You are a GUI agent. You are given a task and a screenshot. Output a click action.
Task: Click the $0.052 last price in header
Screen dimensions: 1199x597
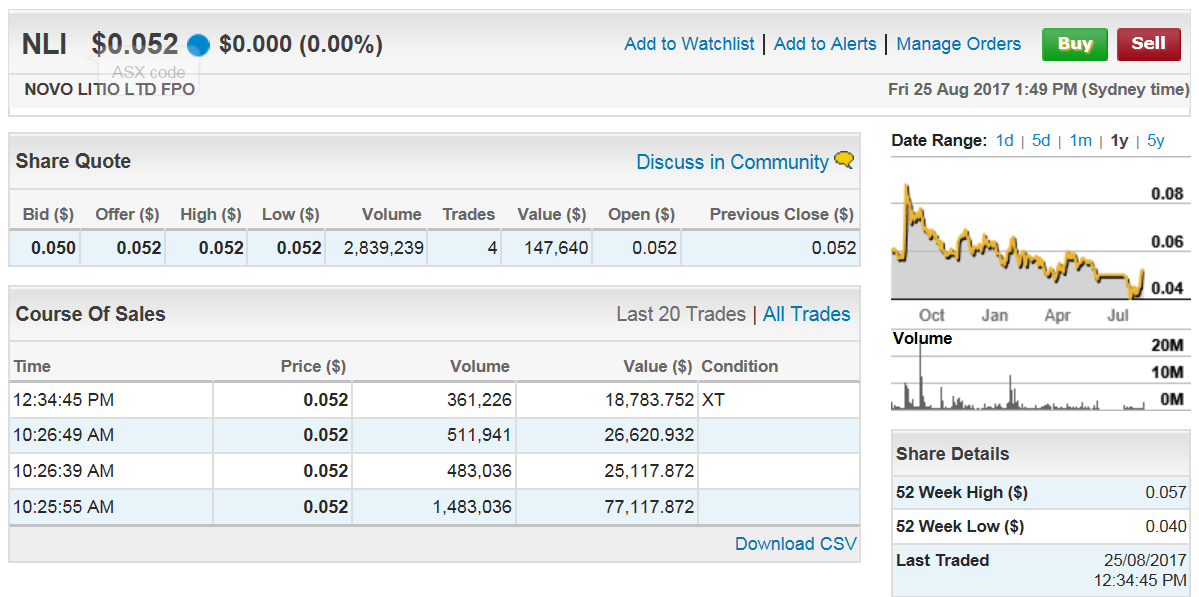coord(135,44)
